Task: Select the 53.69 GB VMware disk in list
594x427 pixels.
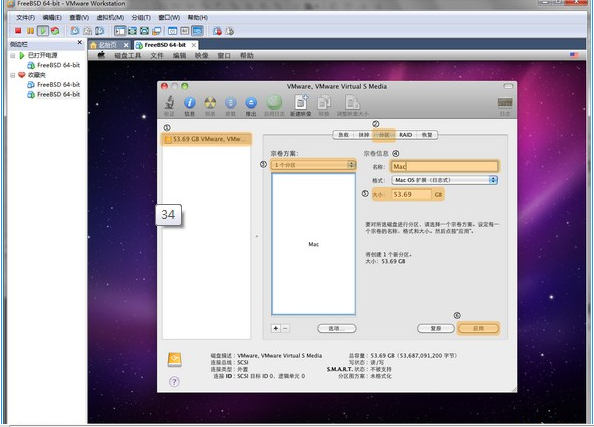Action: [x=207, y=139]
